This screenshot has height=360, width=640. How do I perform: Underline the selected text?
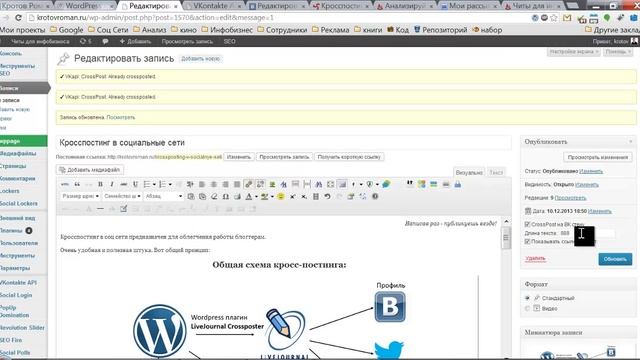[135, 184]
